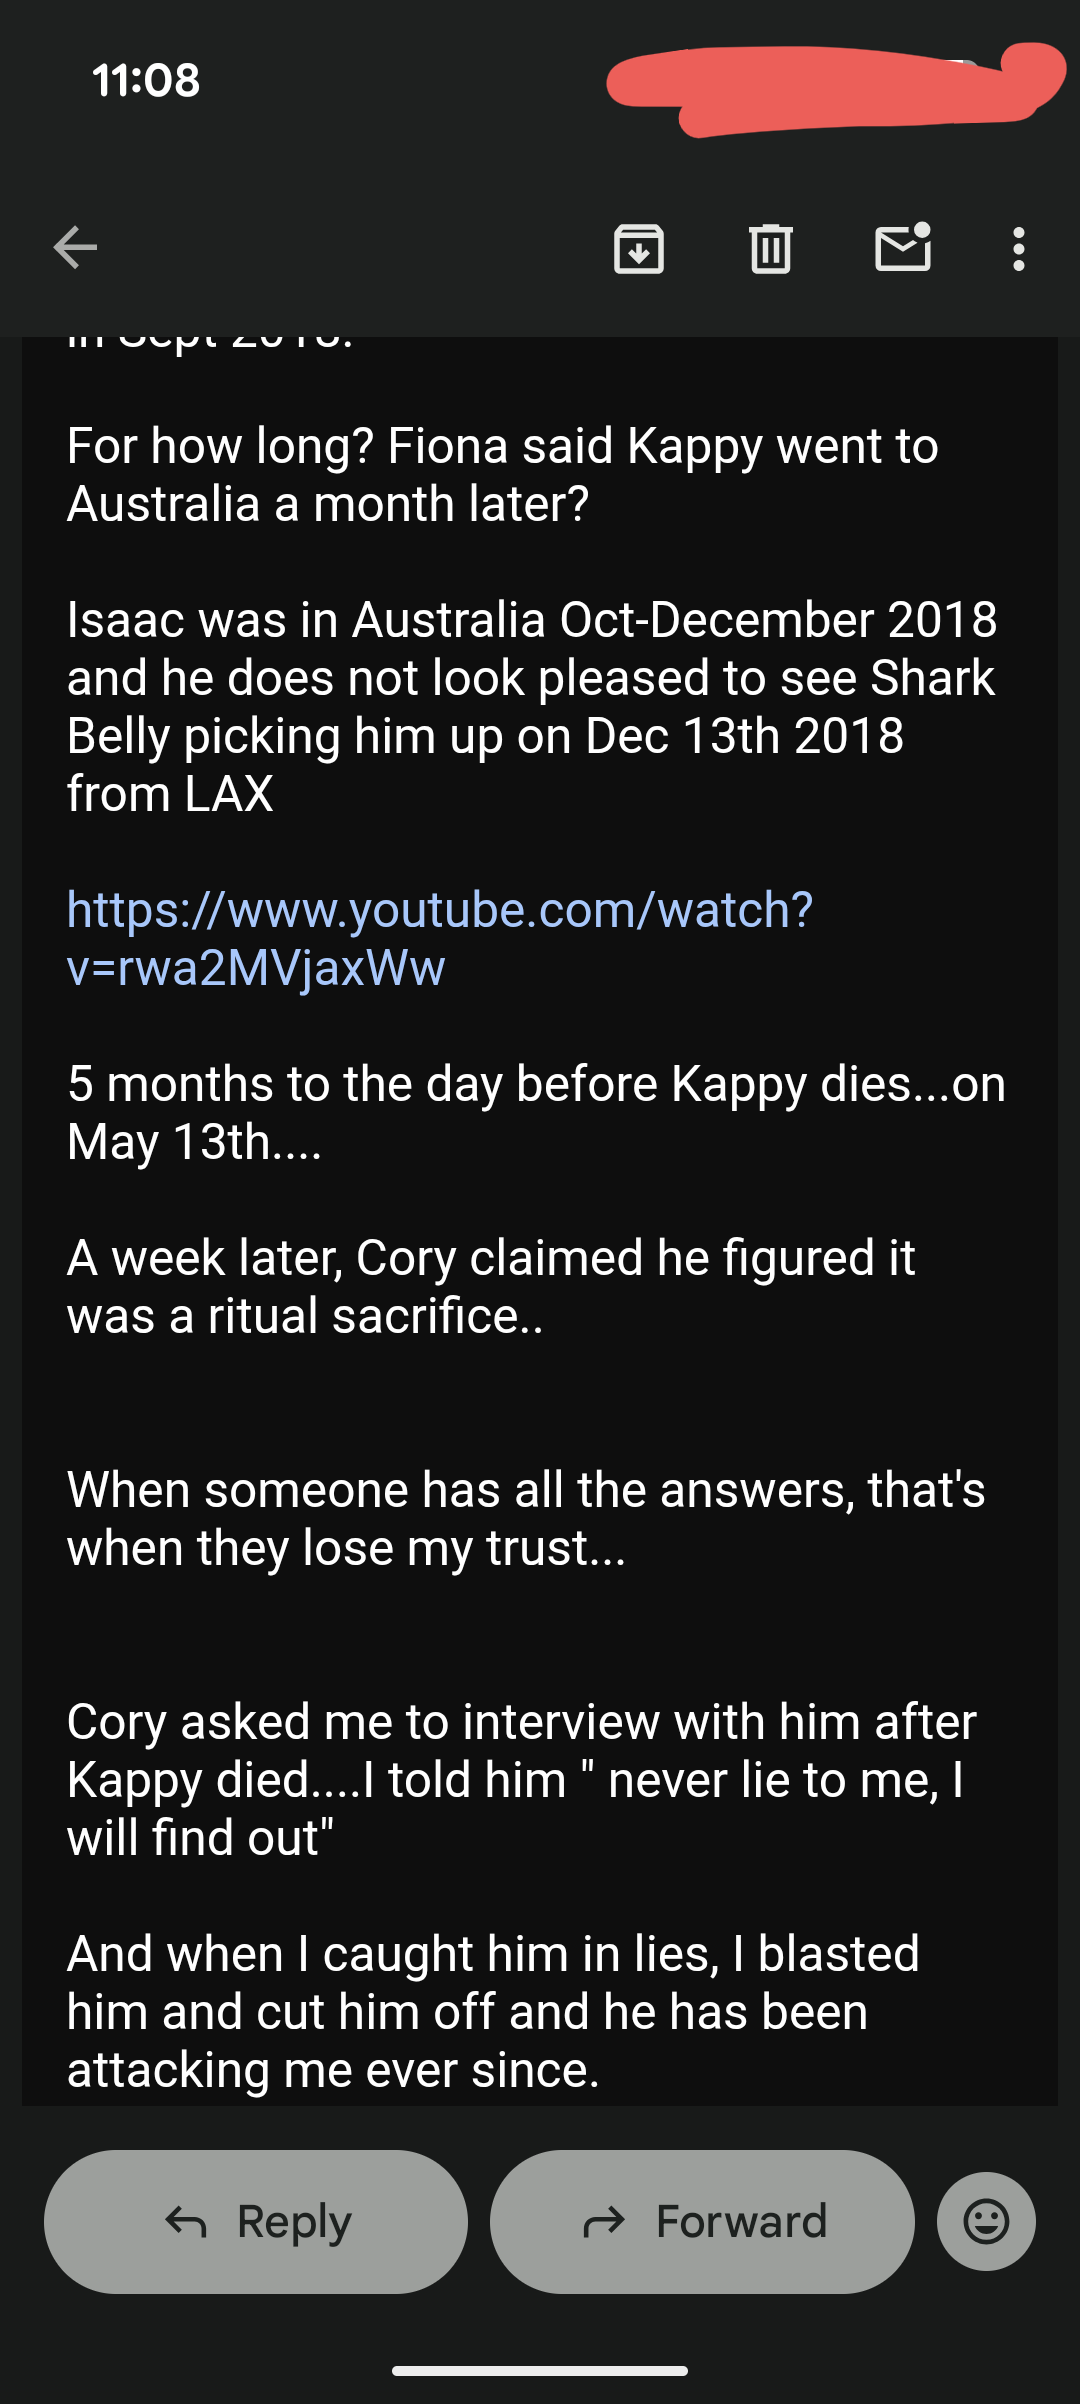Tap the paragraph starting "For how long?"
The image size is (1080, 2404).
click(x=502, y=474)
